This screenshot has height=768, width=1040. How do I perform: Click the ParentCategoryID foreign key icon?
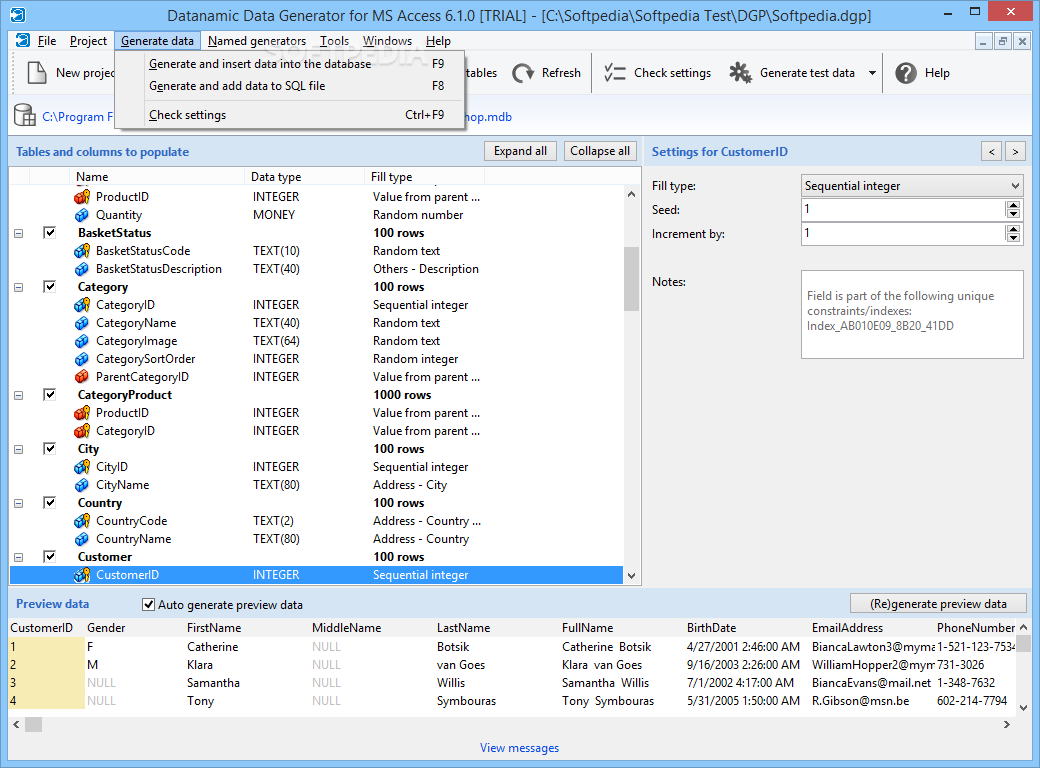[x=82, y=377]
